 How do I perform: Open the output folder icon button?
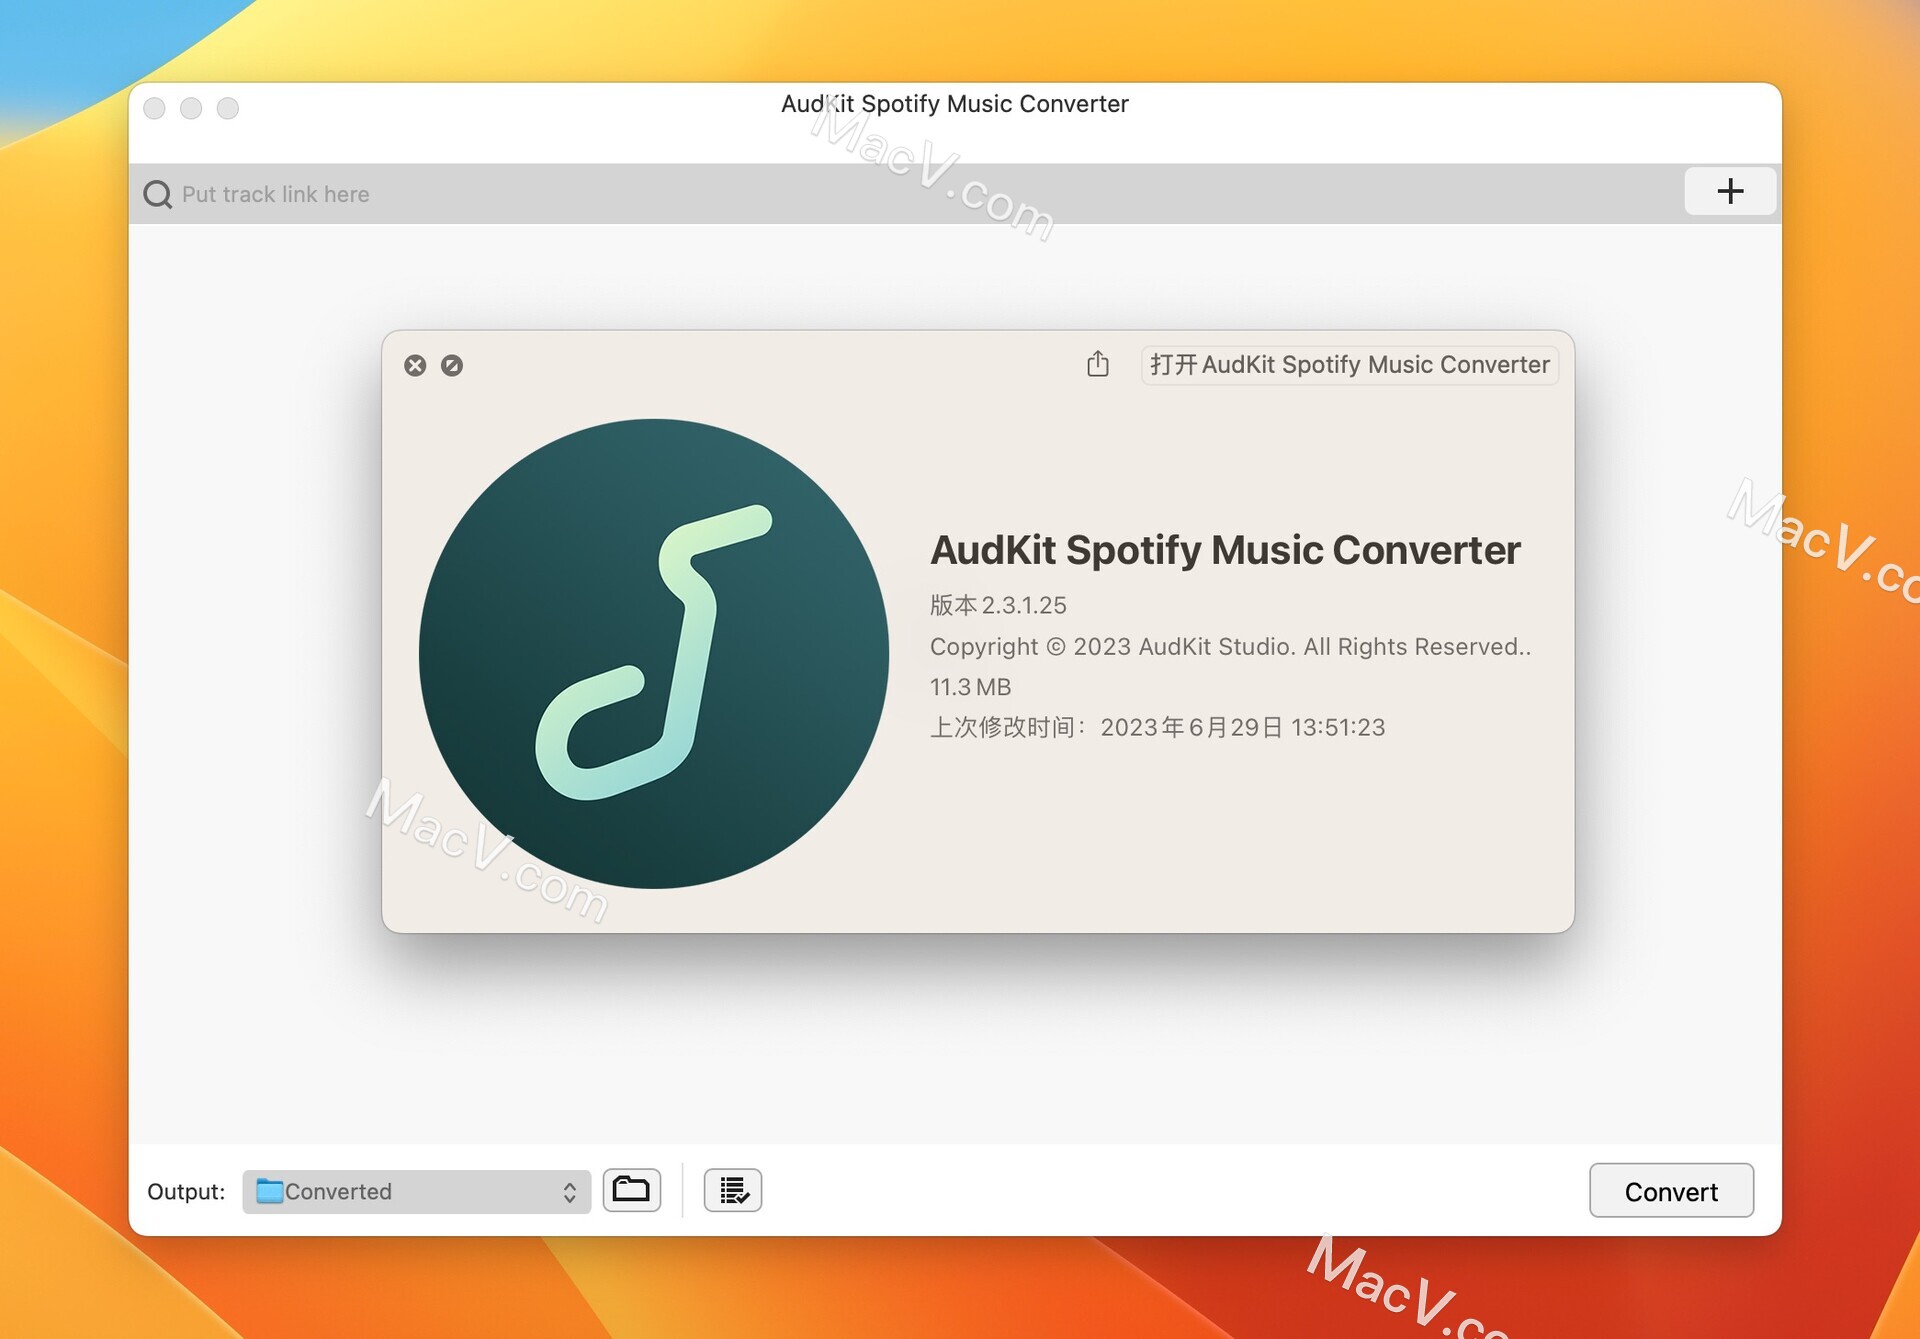tap(631, 1190)
